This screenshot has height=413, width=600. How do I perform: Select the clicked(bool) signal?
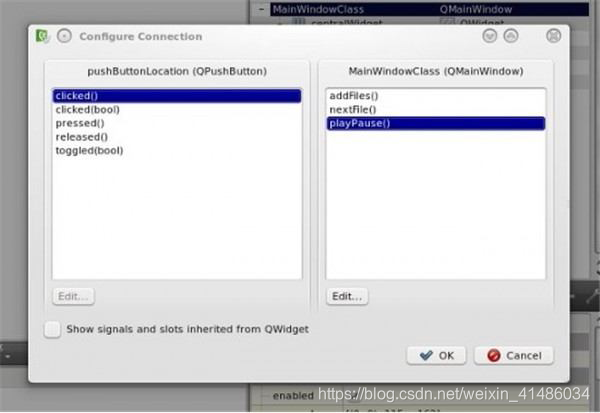[x=177, y=109]
